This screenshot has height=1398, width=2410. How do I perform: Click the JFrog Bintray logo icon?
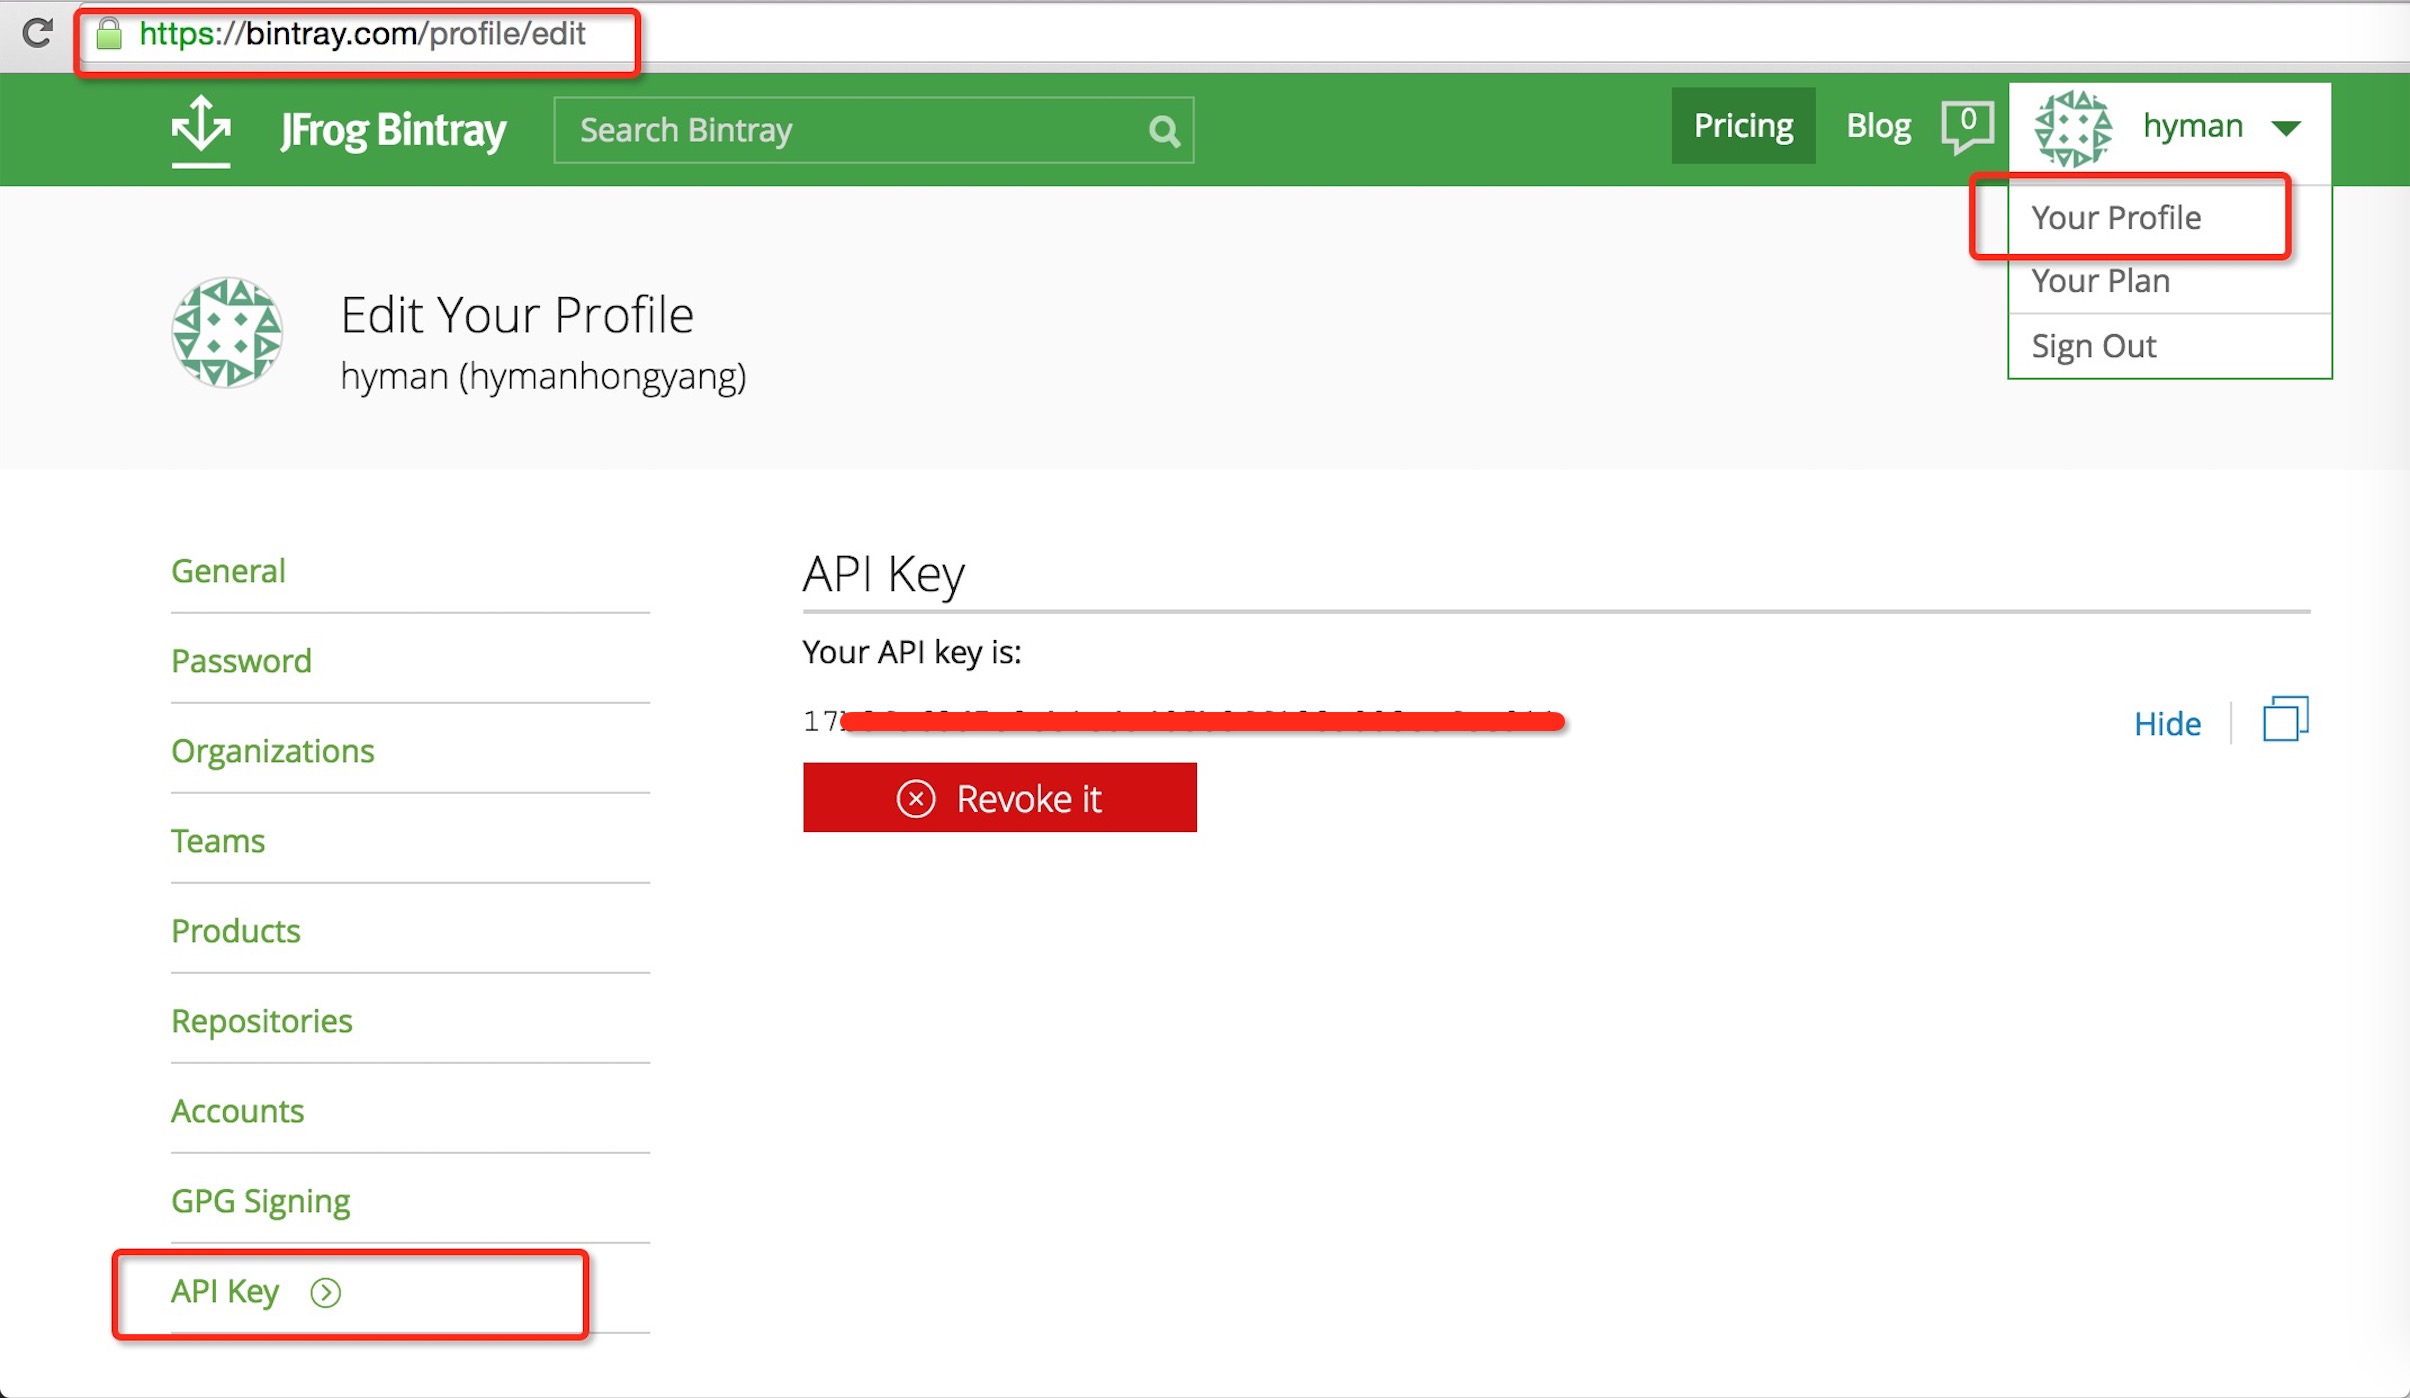(201, 131)
